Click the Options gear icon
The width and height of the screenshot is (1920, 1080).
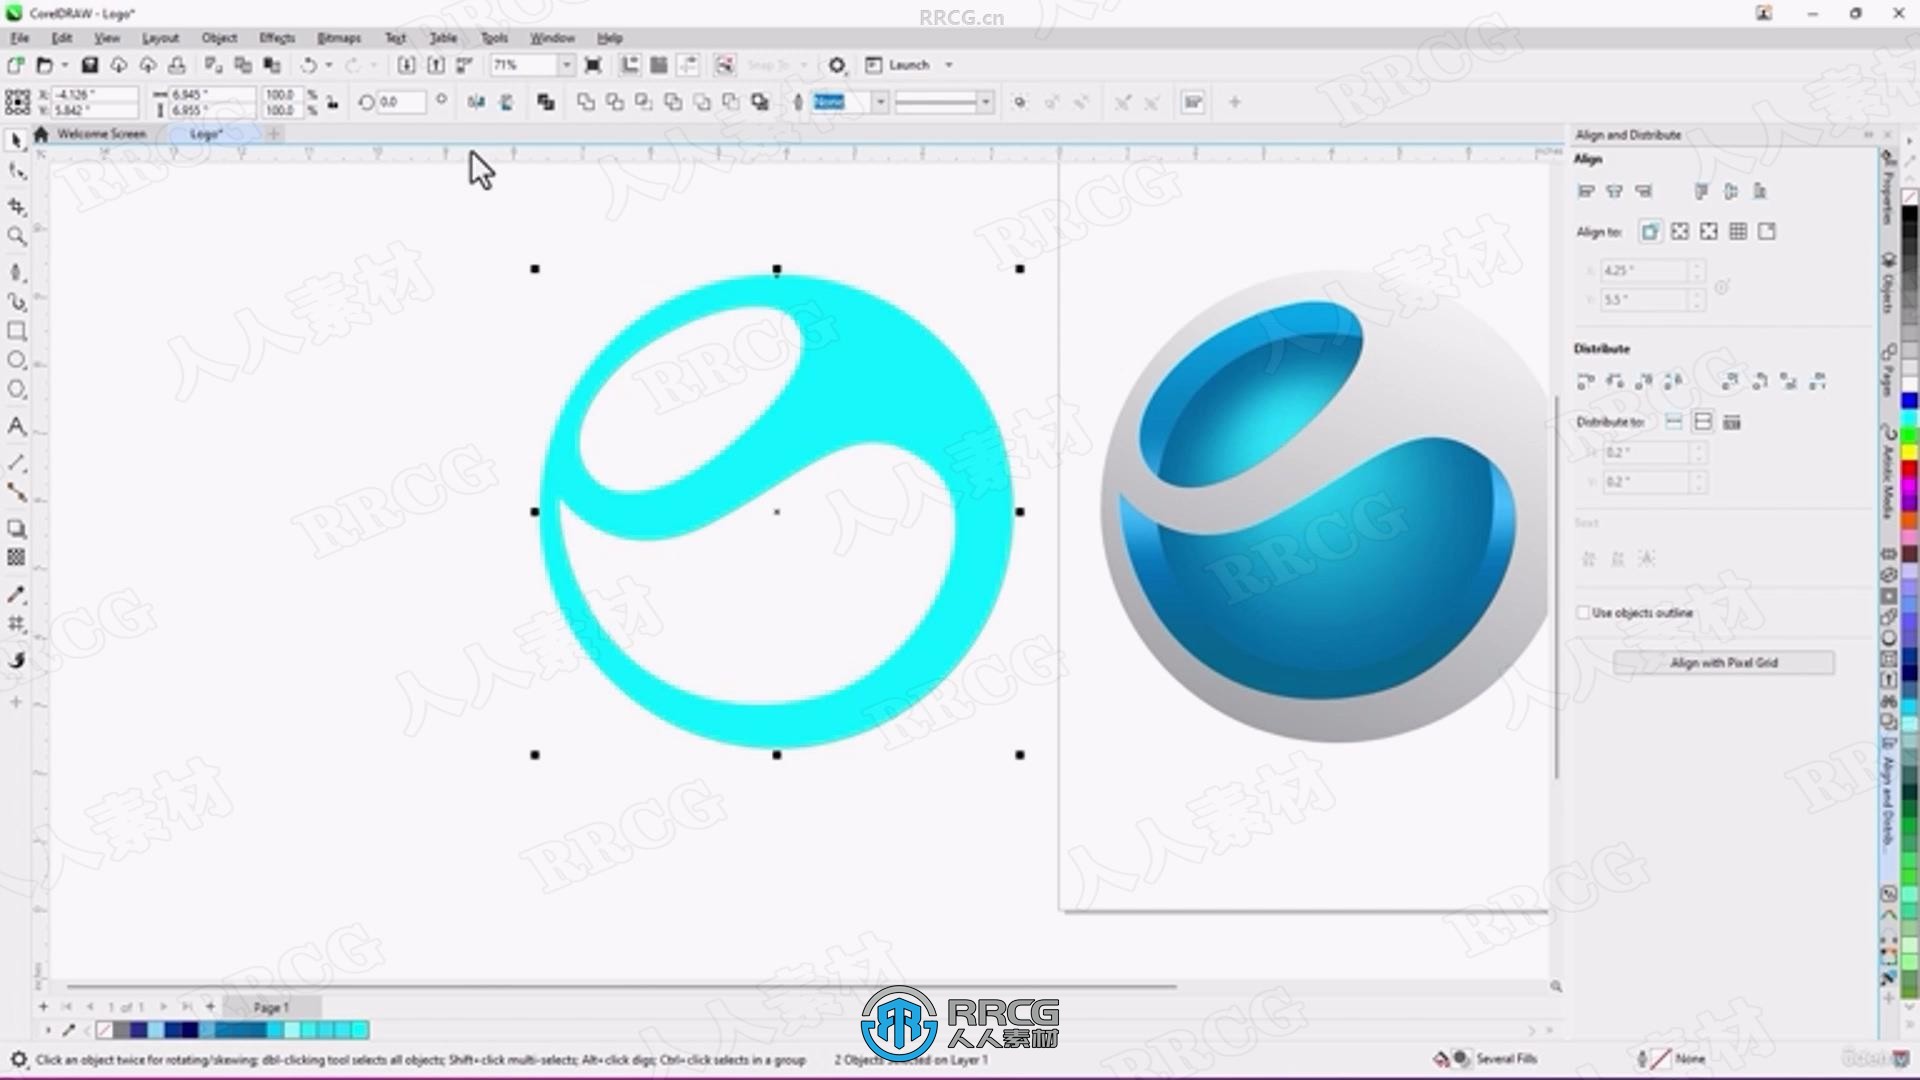click(x=837, y=65)
